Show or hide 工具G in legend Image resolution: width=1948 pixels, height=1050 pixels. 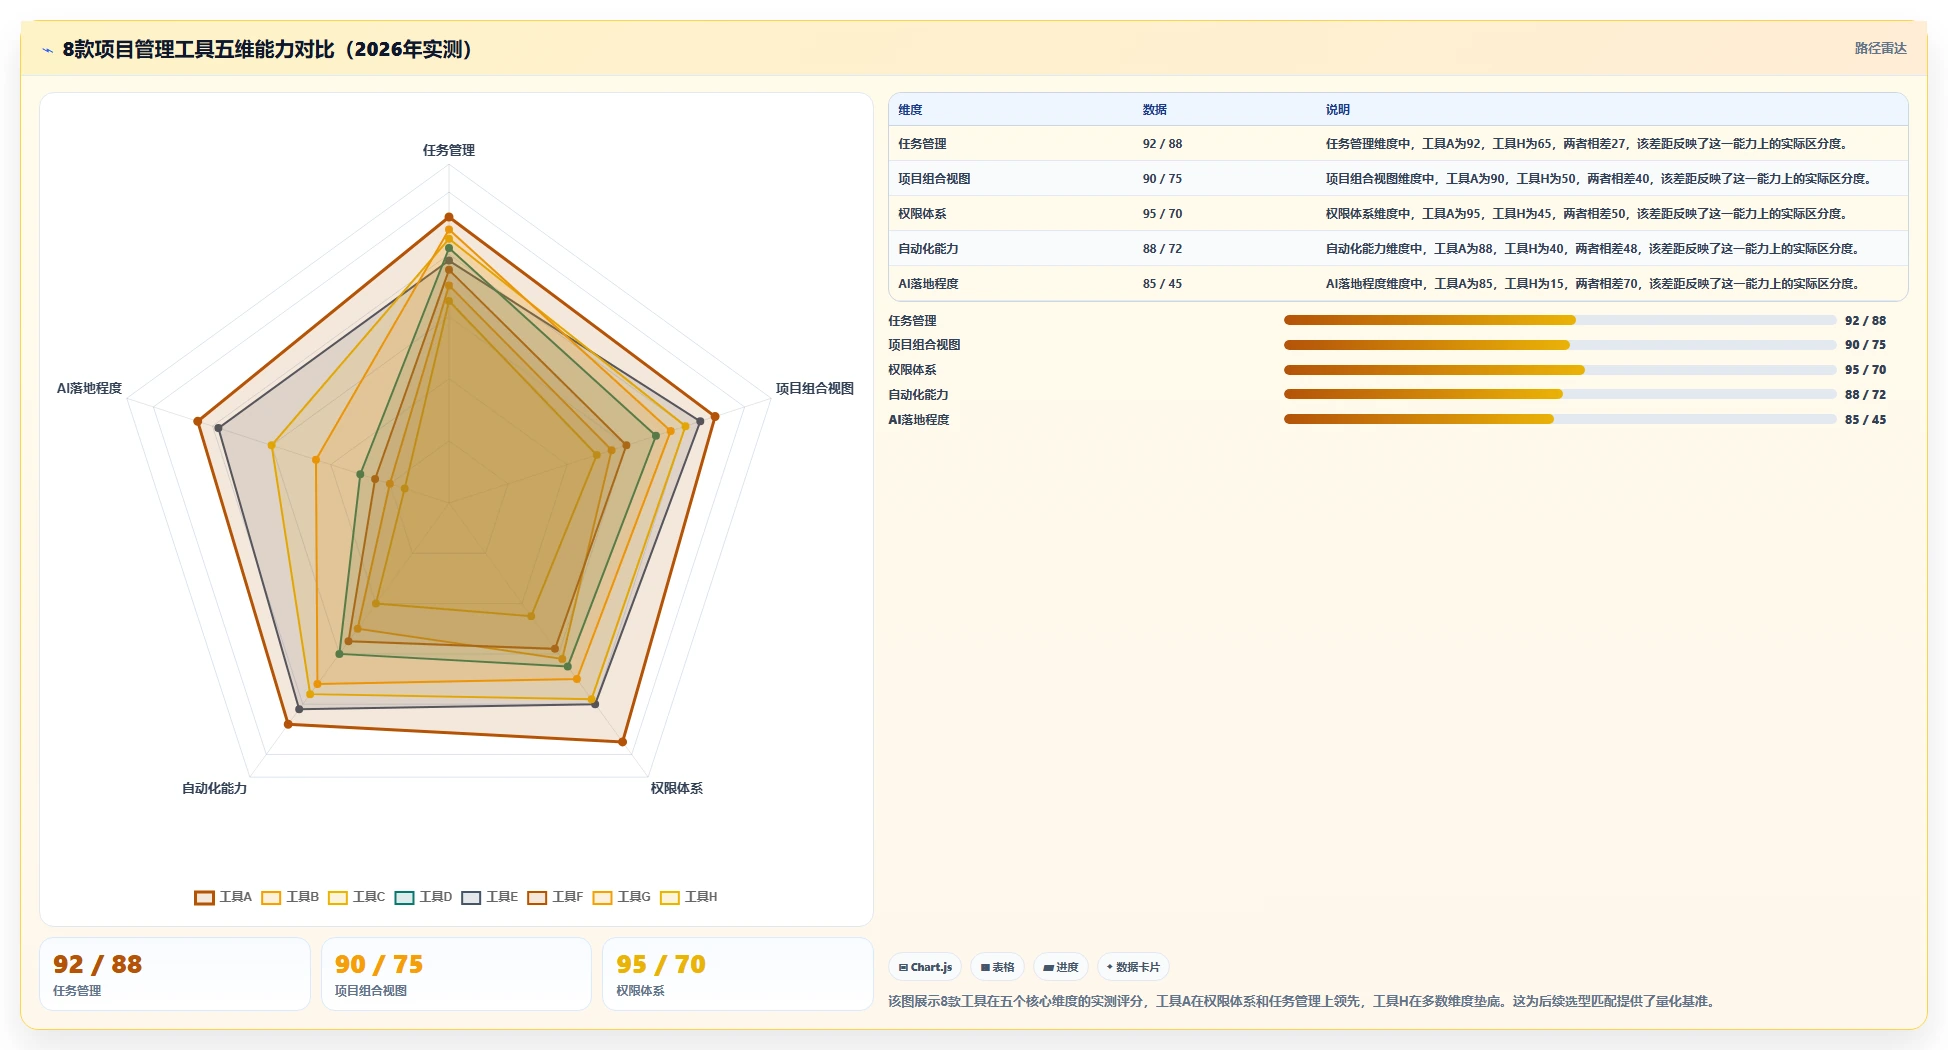(x=621, y=897)
